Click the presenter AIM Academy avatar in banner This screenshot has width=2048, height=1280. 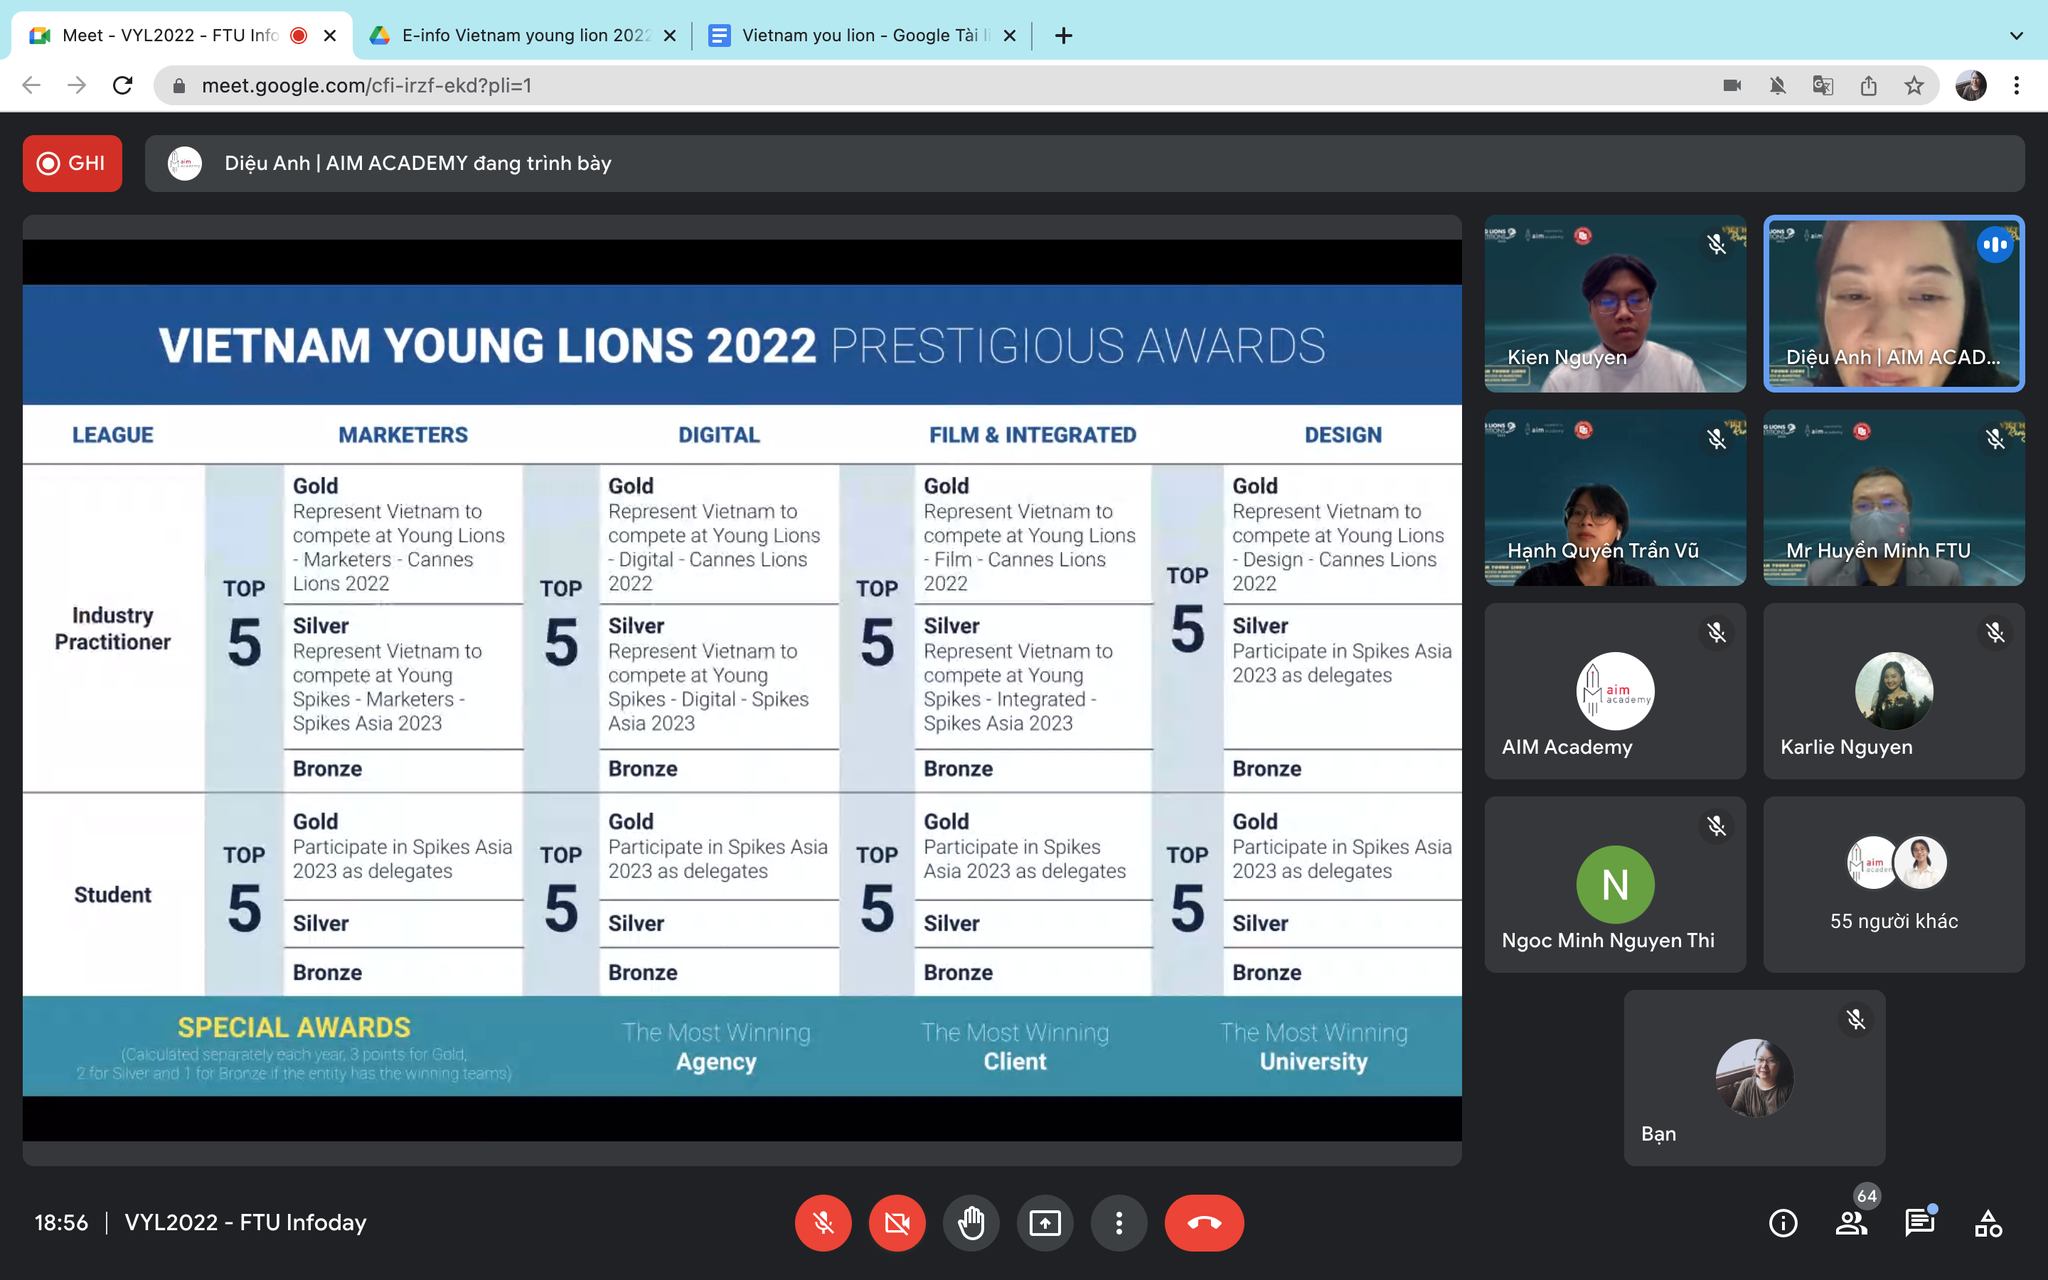point(185,163)
